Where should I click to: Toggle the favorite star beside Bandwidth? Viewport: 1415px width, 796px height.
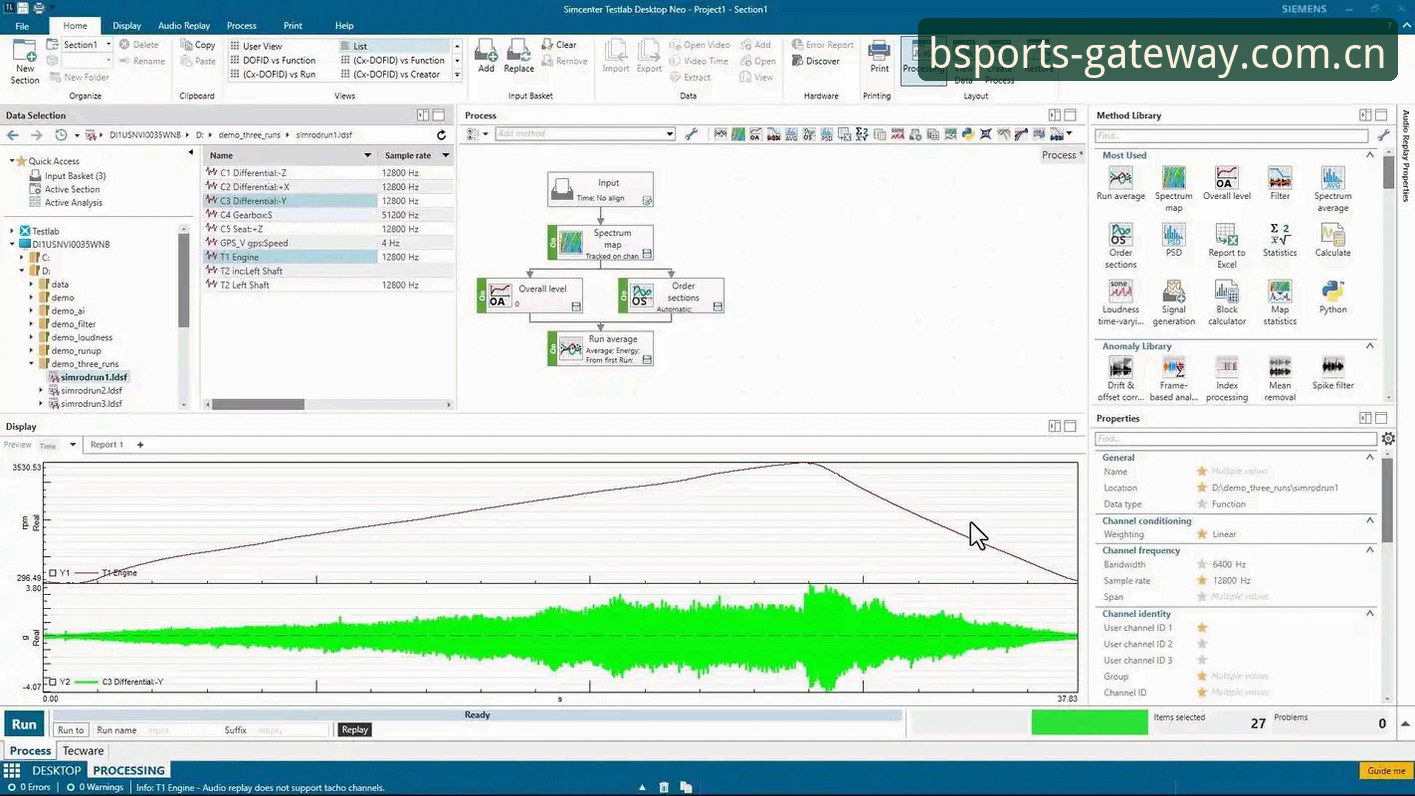click(x=1202, y=565)
